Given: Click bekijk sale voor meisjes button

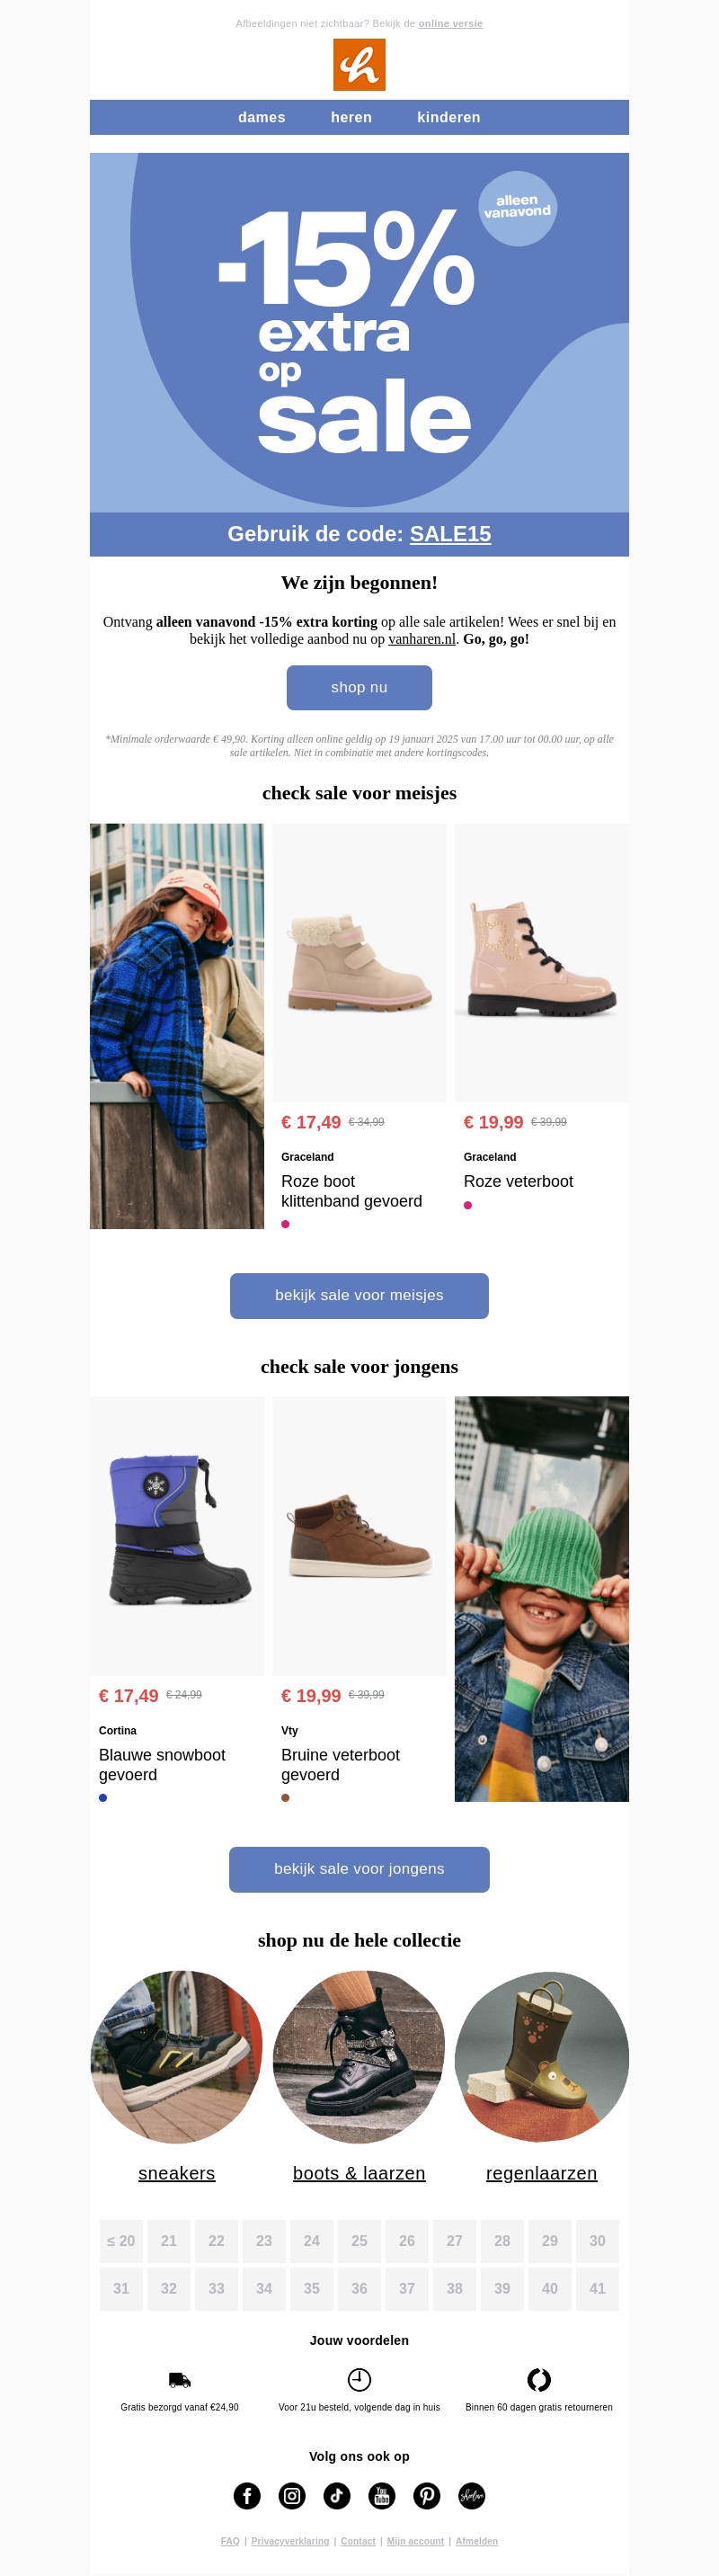Looking at the screenshot, I should 359,1295.
